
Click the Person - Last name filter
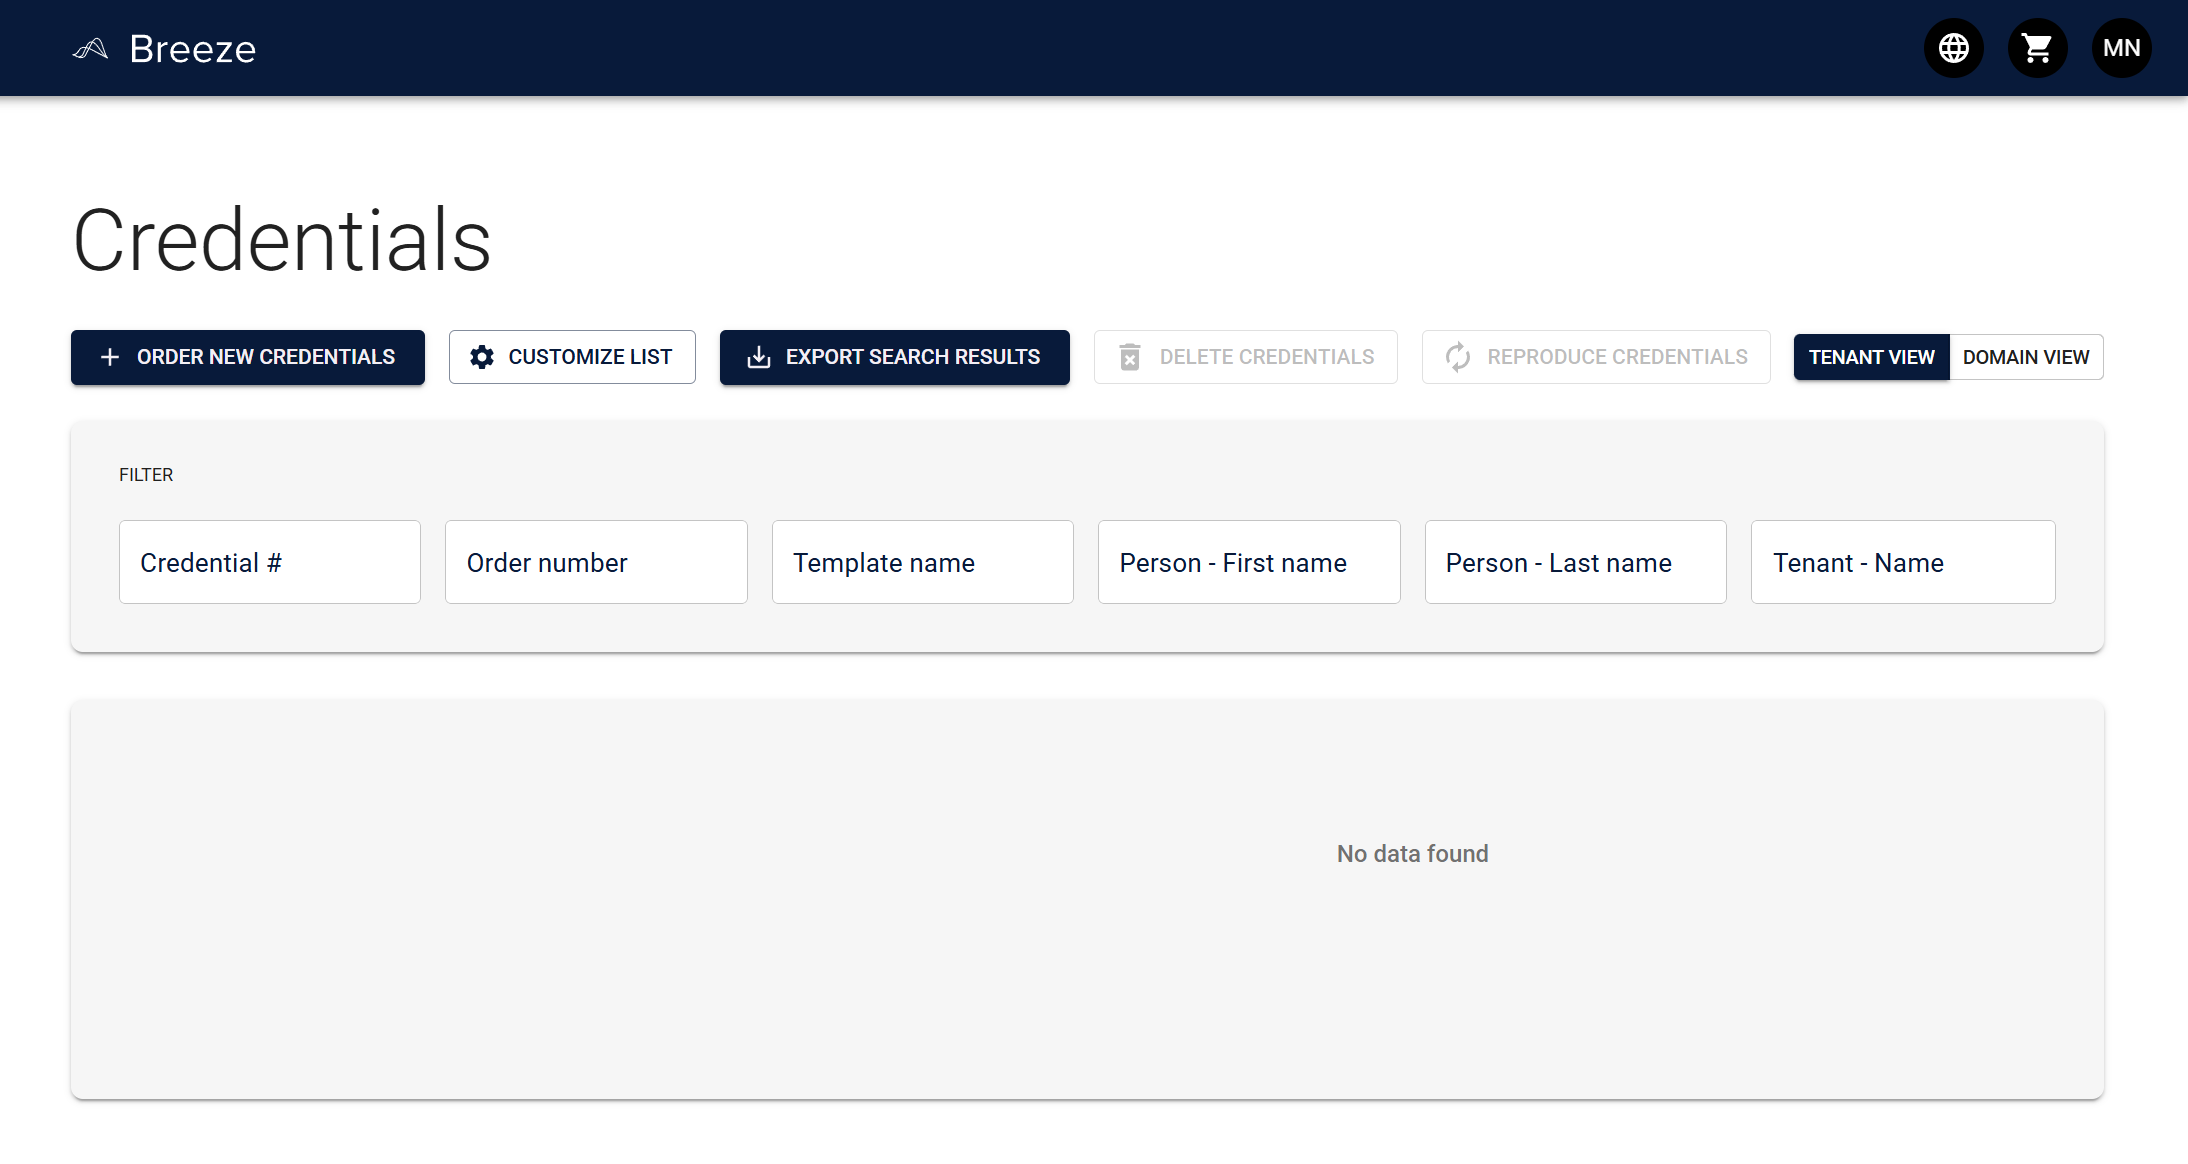click(x=1574, y=562)
